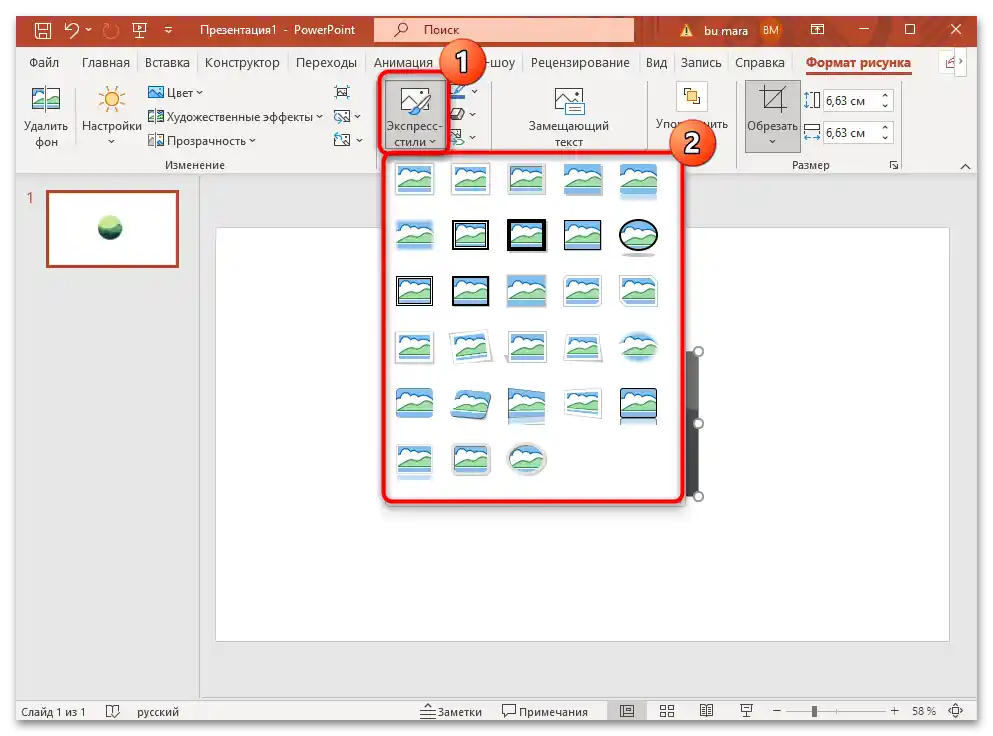The height and width of the screenshot is (736, 993).
Task: Open the Обрезать dropdown arrow
Action: (x=771, y=140)
